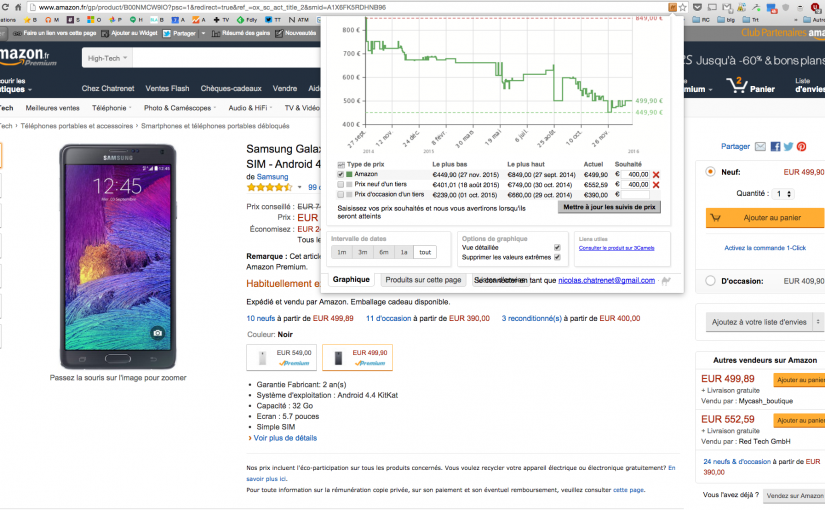Open the star rating breakdown arrow
Viewport: 825px width, 510px height.
click(299, 187)
